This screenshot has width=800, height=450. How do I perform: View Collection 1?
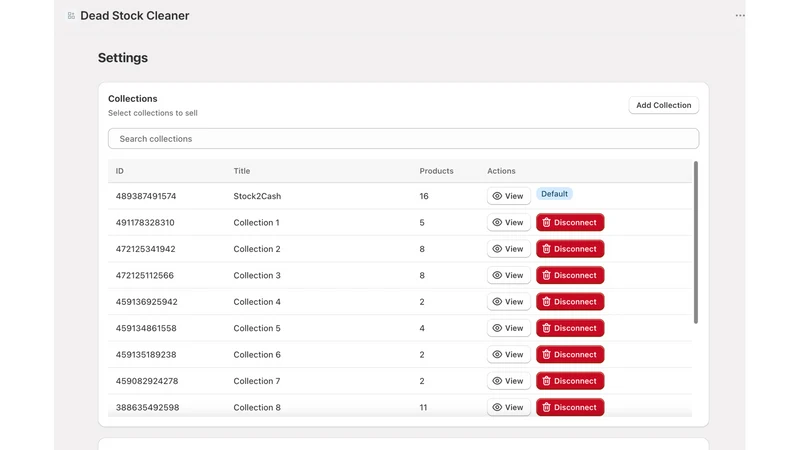point(508,222)
